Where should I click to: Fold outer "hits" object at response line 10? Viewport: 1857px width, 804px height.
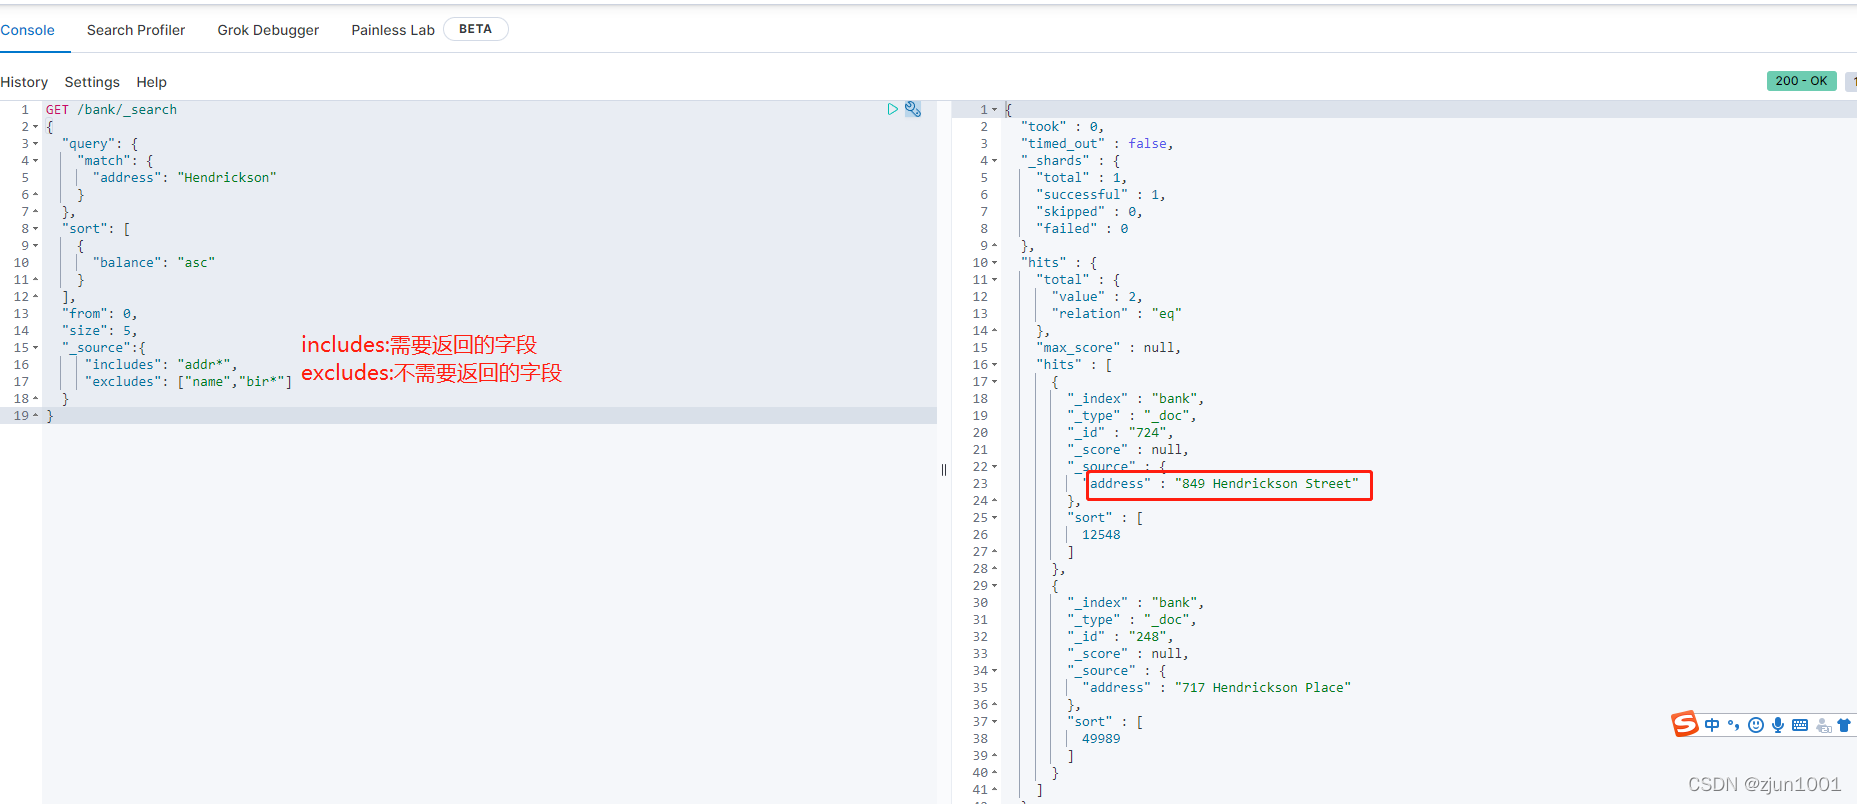point(994,263)
